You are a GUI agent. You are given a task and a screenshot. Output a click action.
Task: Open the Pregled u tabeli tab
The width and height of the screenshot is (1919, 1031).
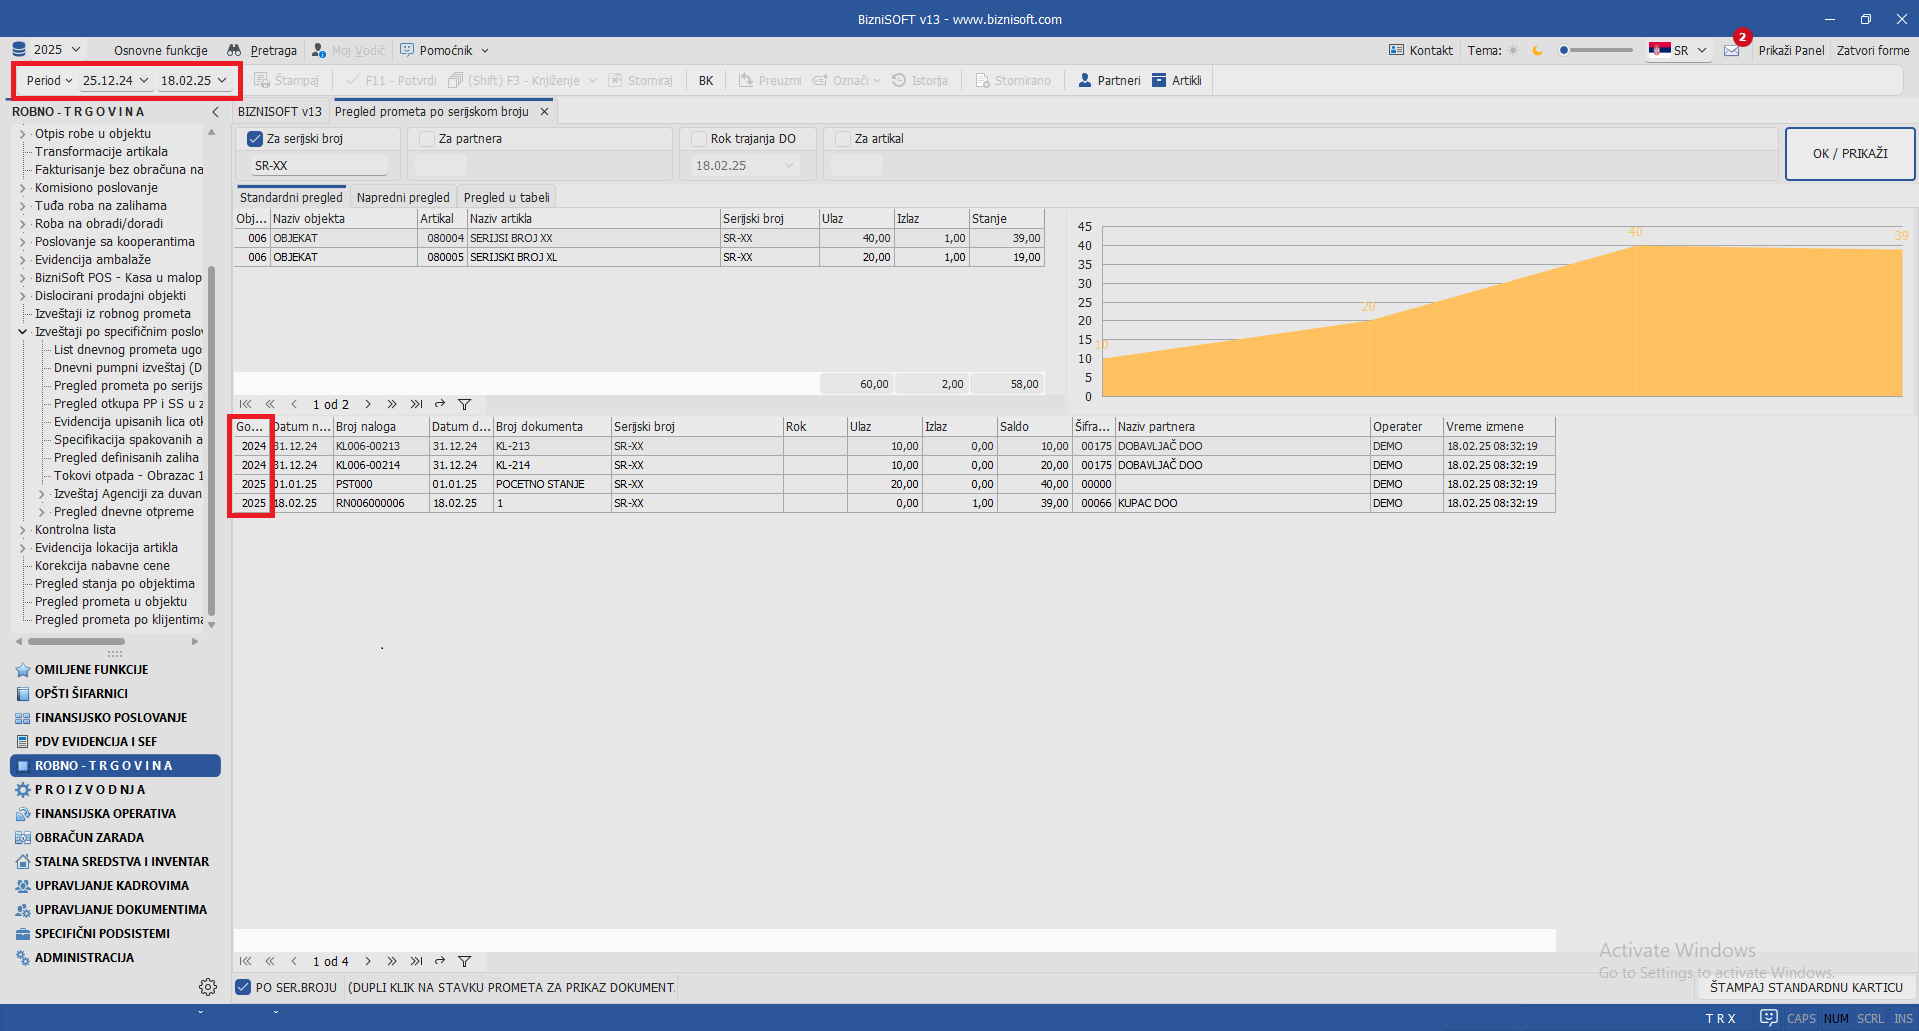pos(506,198)
